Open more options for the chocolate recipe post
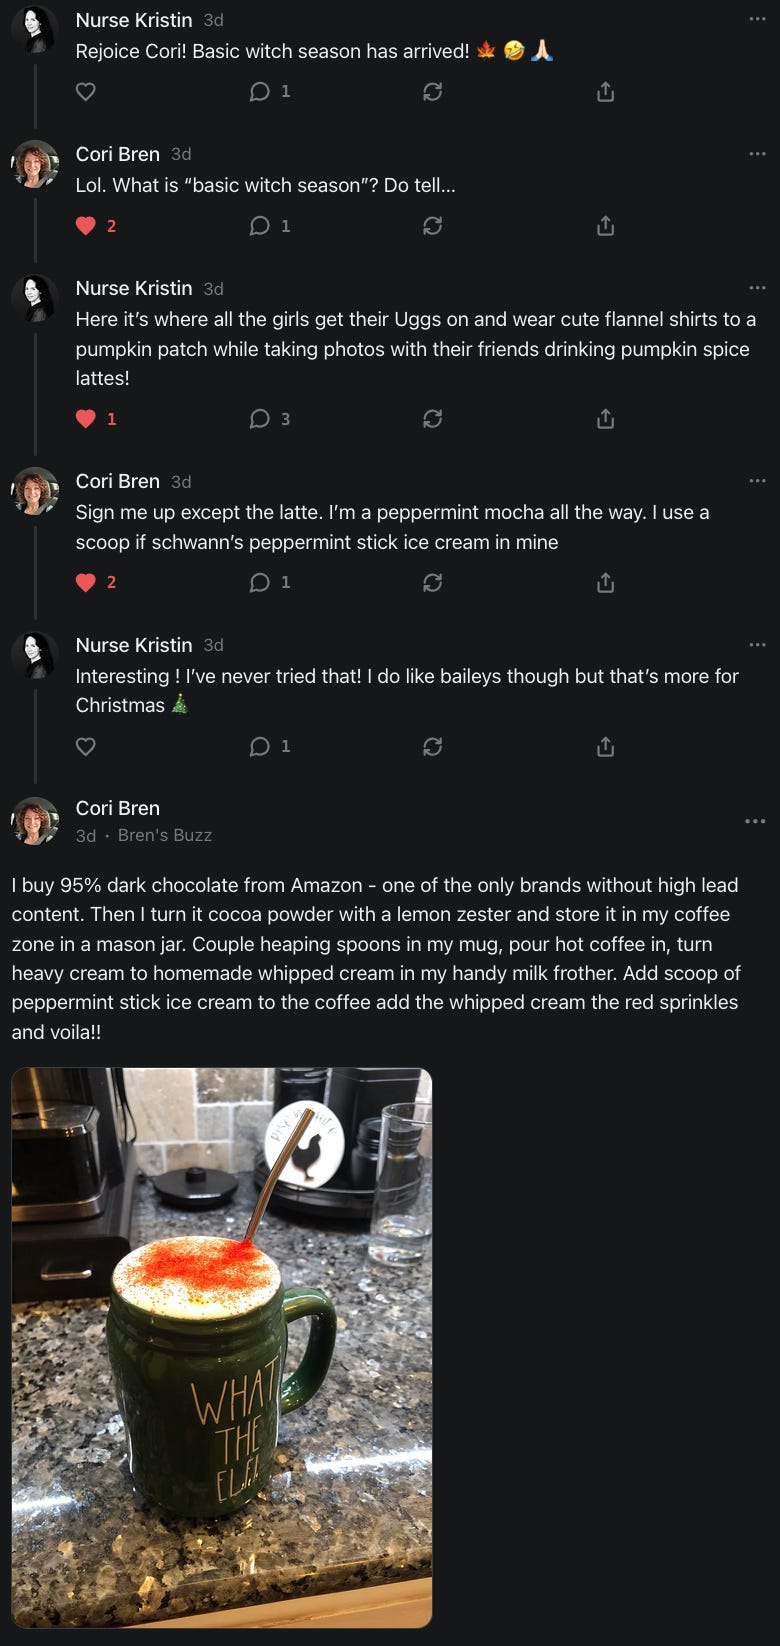This screenshot has width=780, height=1646. tap(755, 821)
